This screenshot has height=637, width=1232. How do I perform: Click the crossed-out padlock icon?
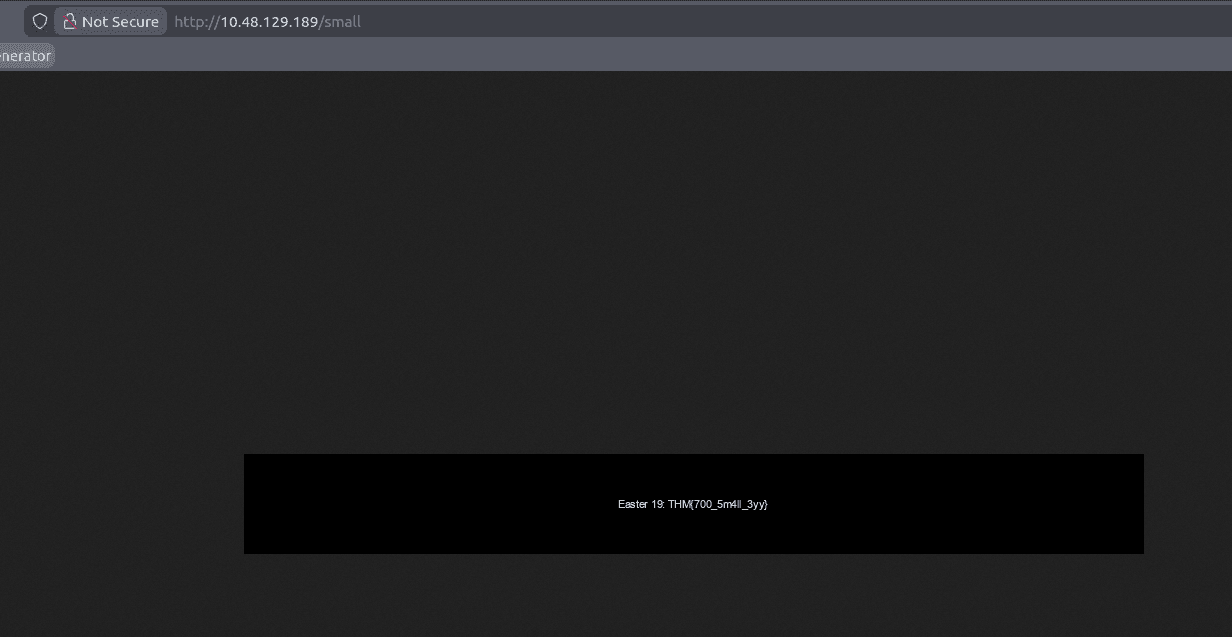[x=70, y=21]
